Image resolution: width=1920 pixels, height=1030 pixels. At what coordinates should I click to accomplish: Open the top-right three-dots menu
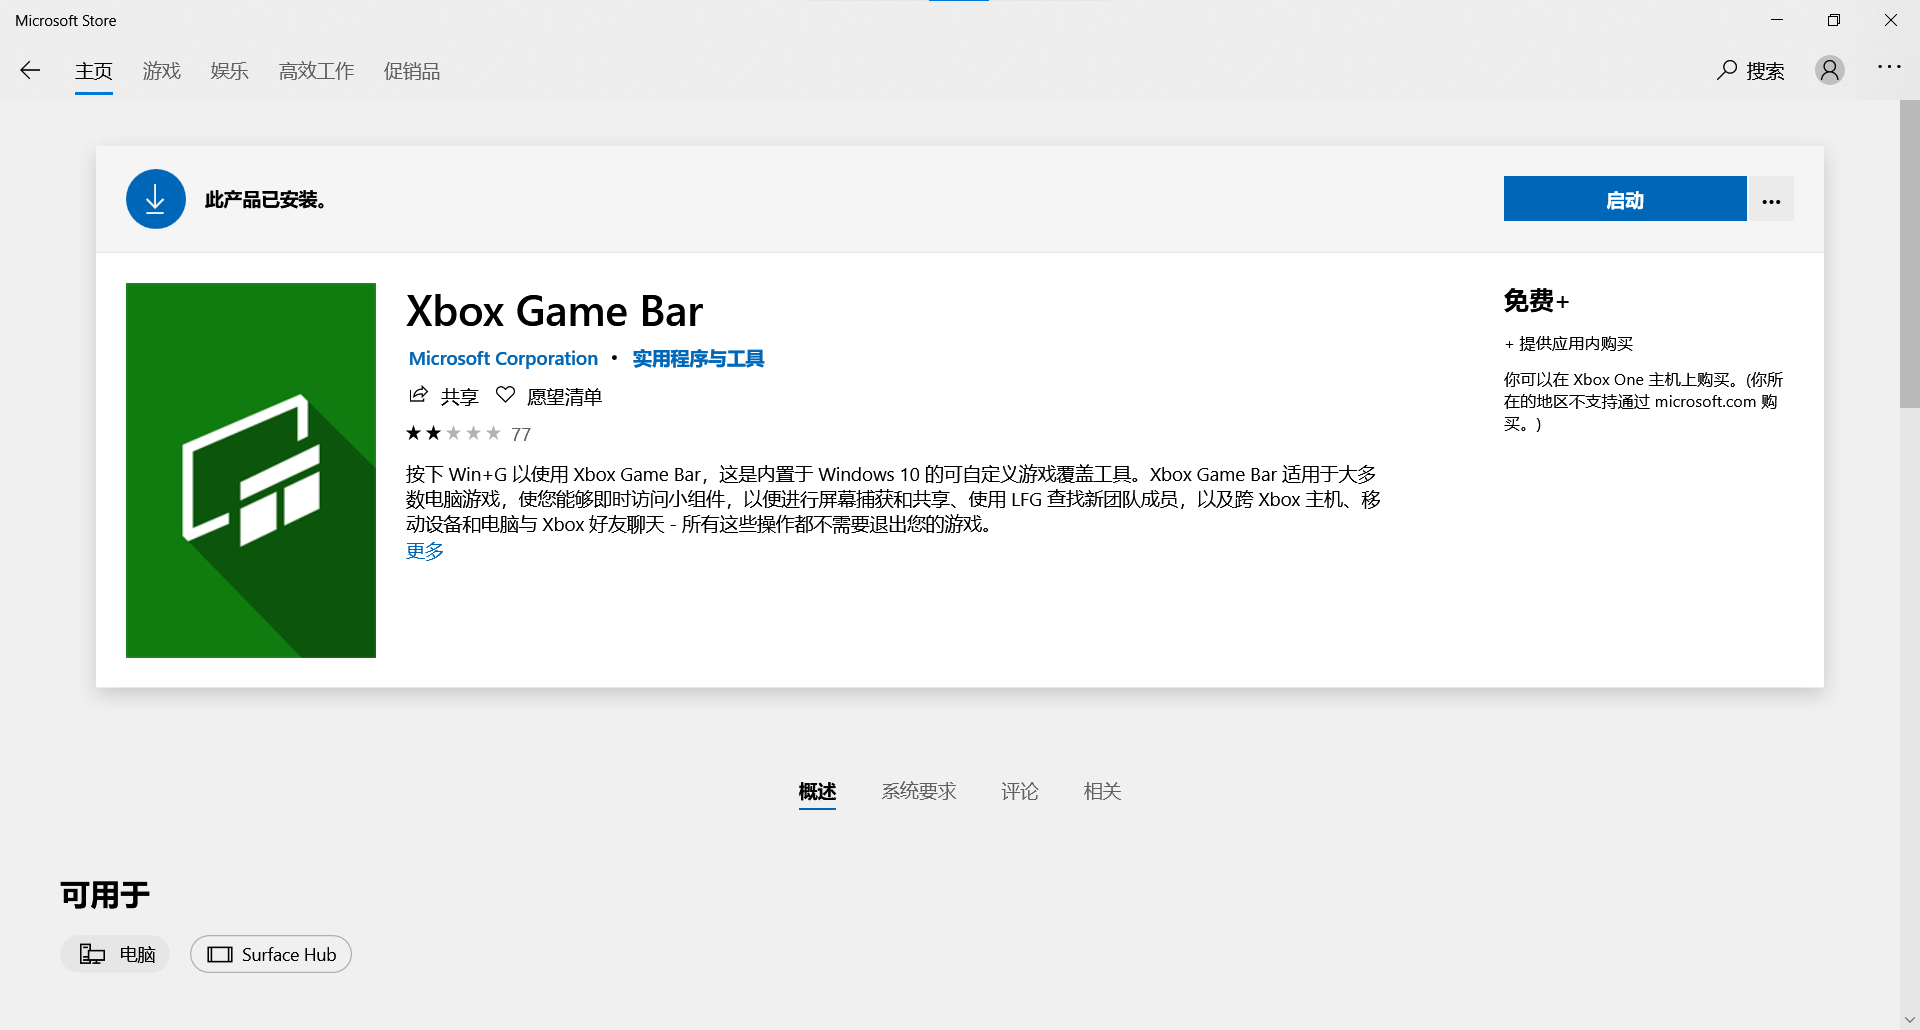click(1889, 67)
